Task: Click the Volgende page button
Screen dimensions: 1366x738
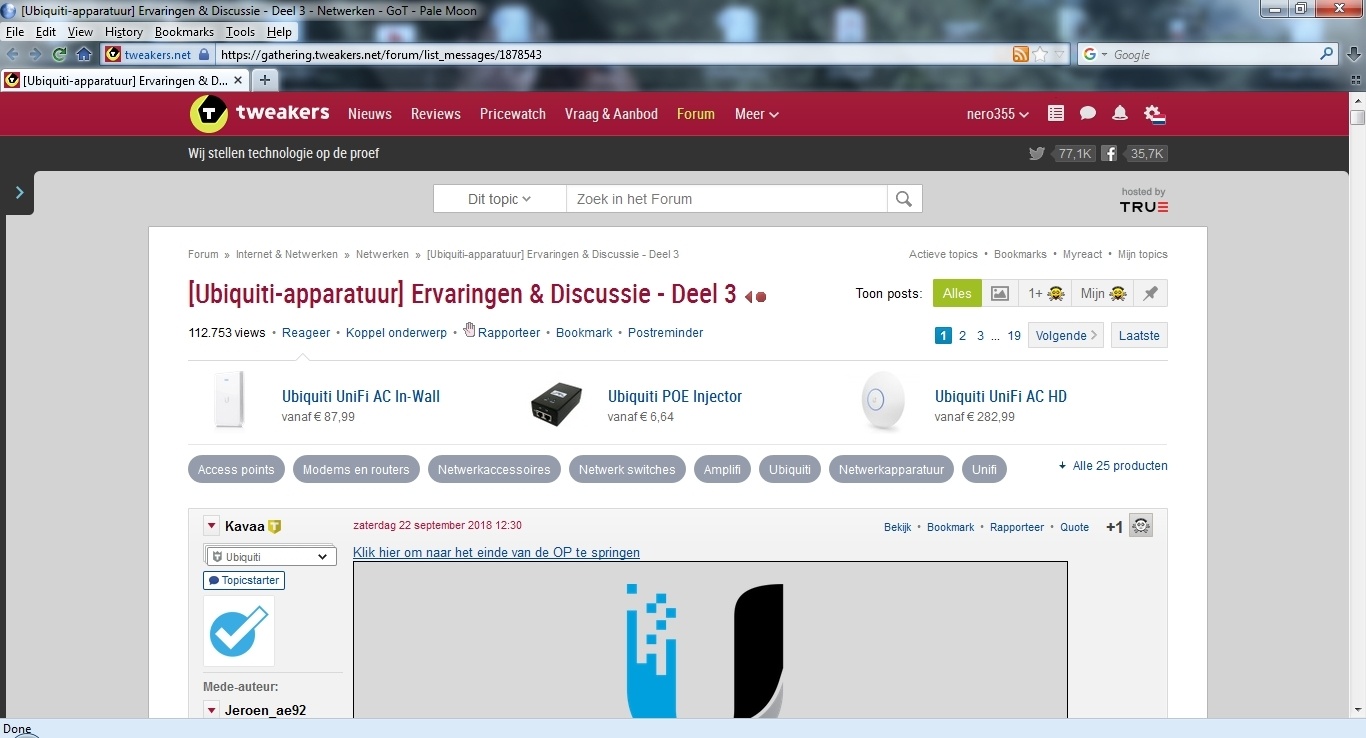Action: (1066, 335)
